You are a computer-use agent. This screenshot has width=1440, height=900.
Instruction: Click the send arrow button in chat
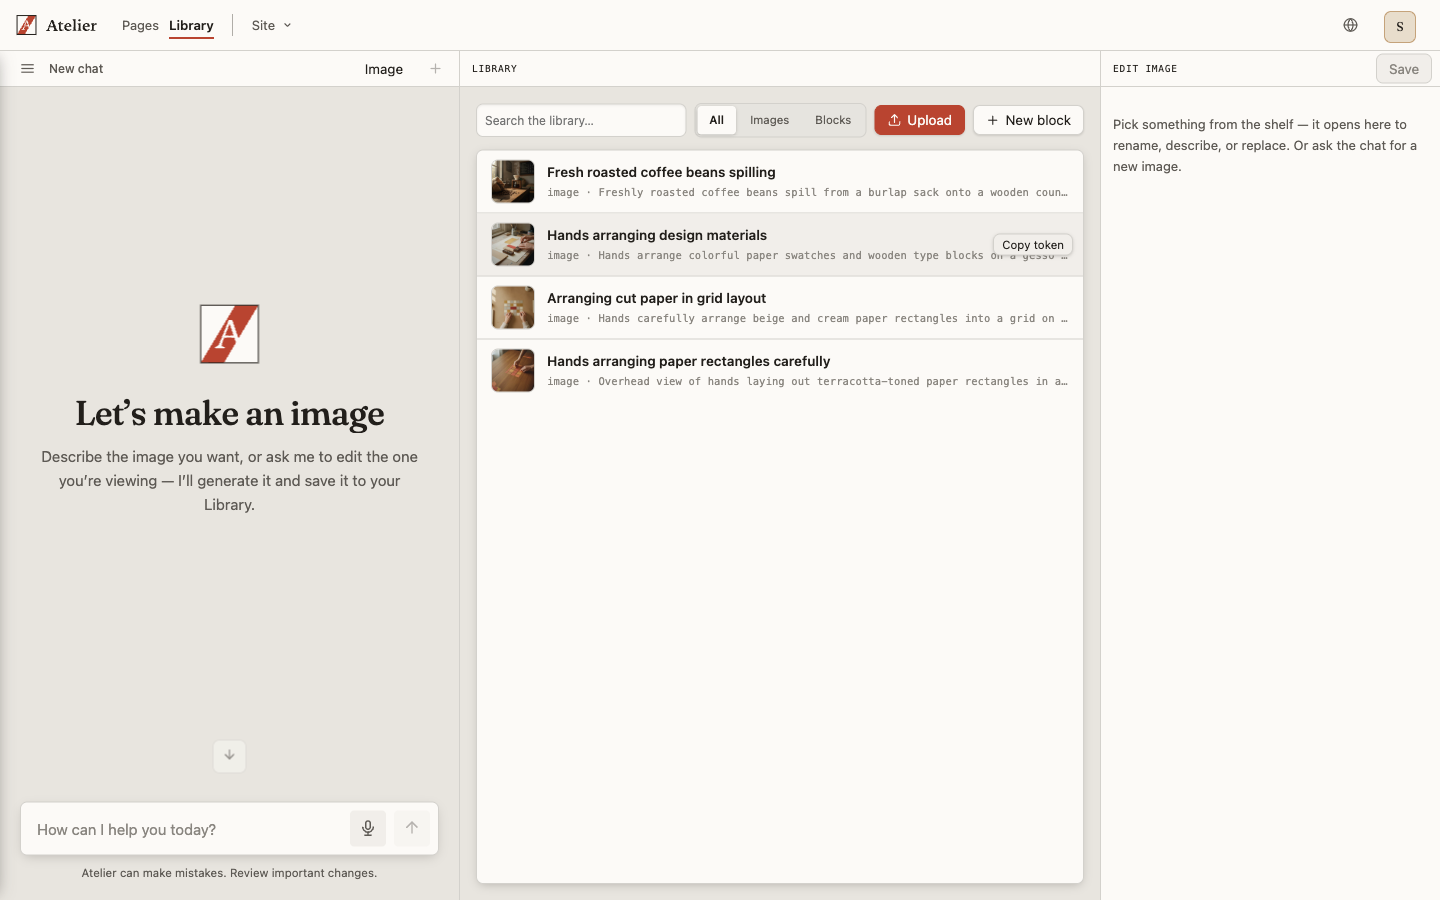click(412, 828)
